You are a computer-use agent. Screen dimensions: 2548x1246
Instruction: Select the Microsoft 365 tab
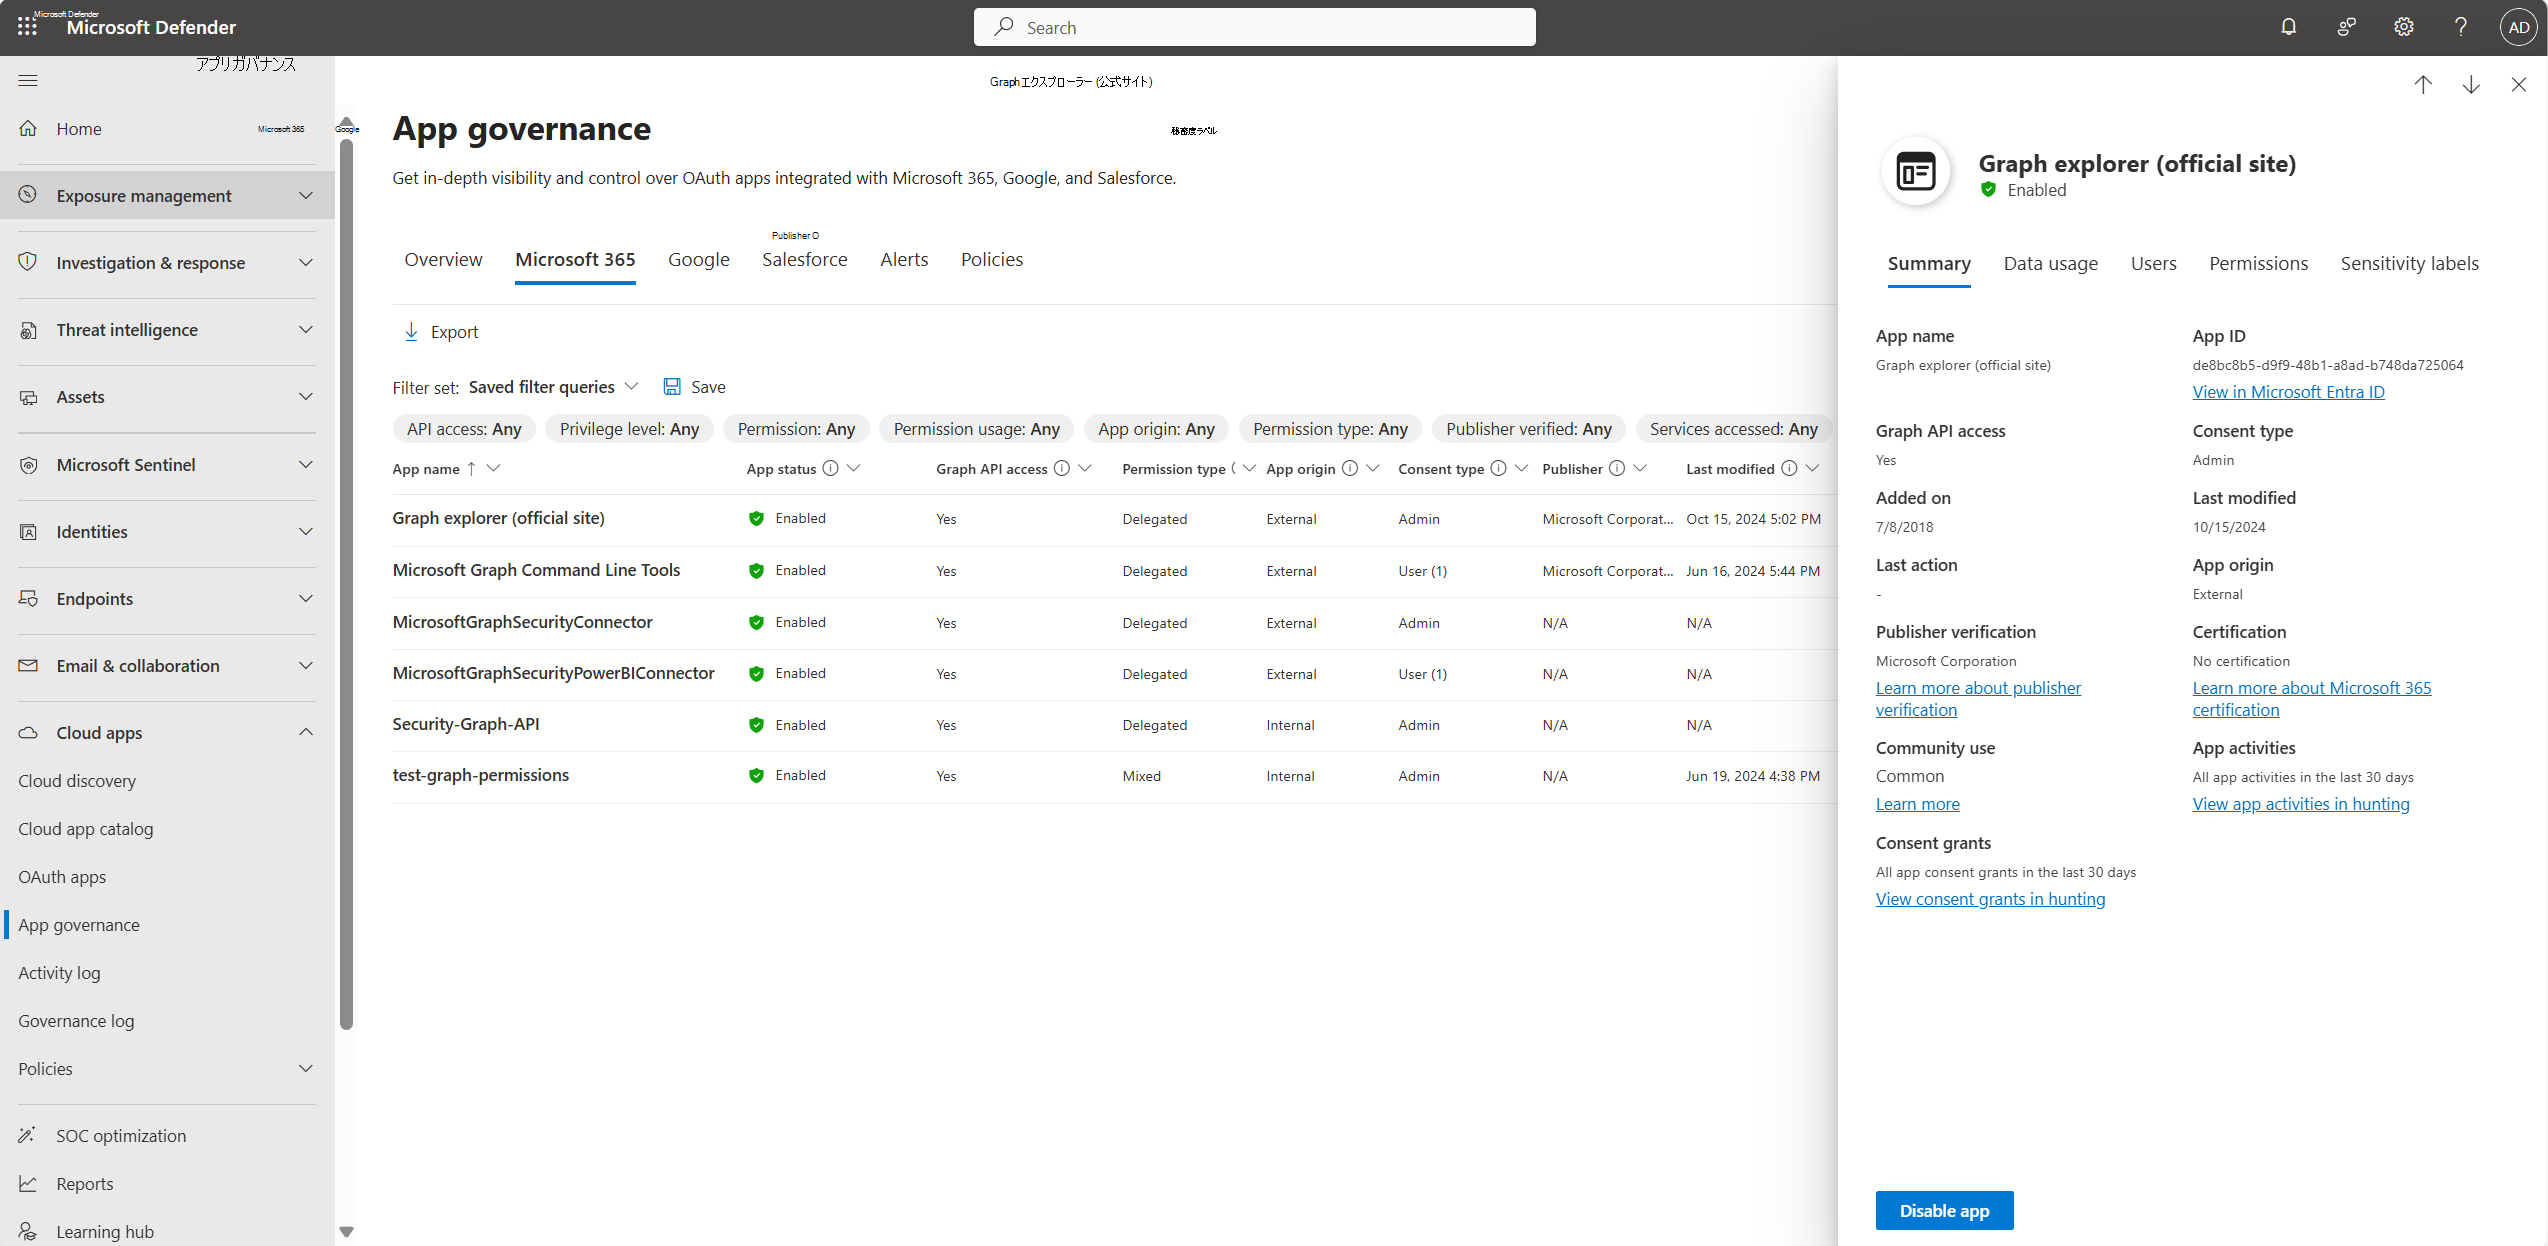(574, 258)
